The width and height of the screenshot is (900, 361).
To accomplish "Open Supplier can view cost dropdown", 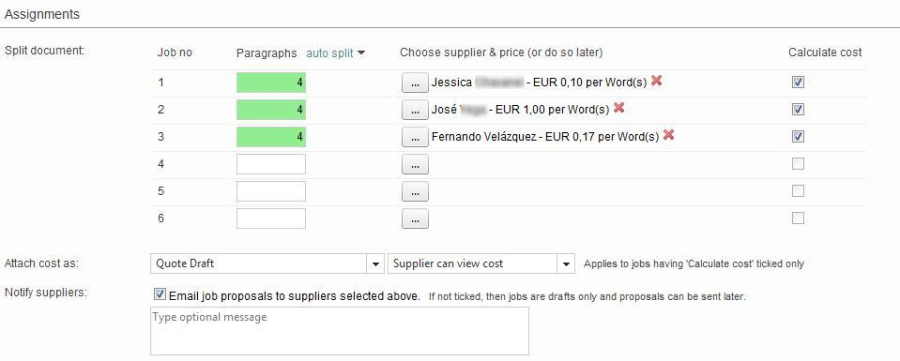I will click(481, 264).
